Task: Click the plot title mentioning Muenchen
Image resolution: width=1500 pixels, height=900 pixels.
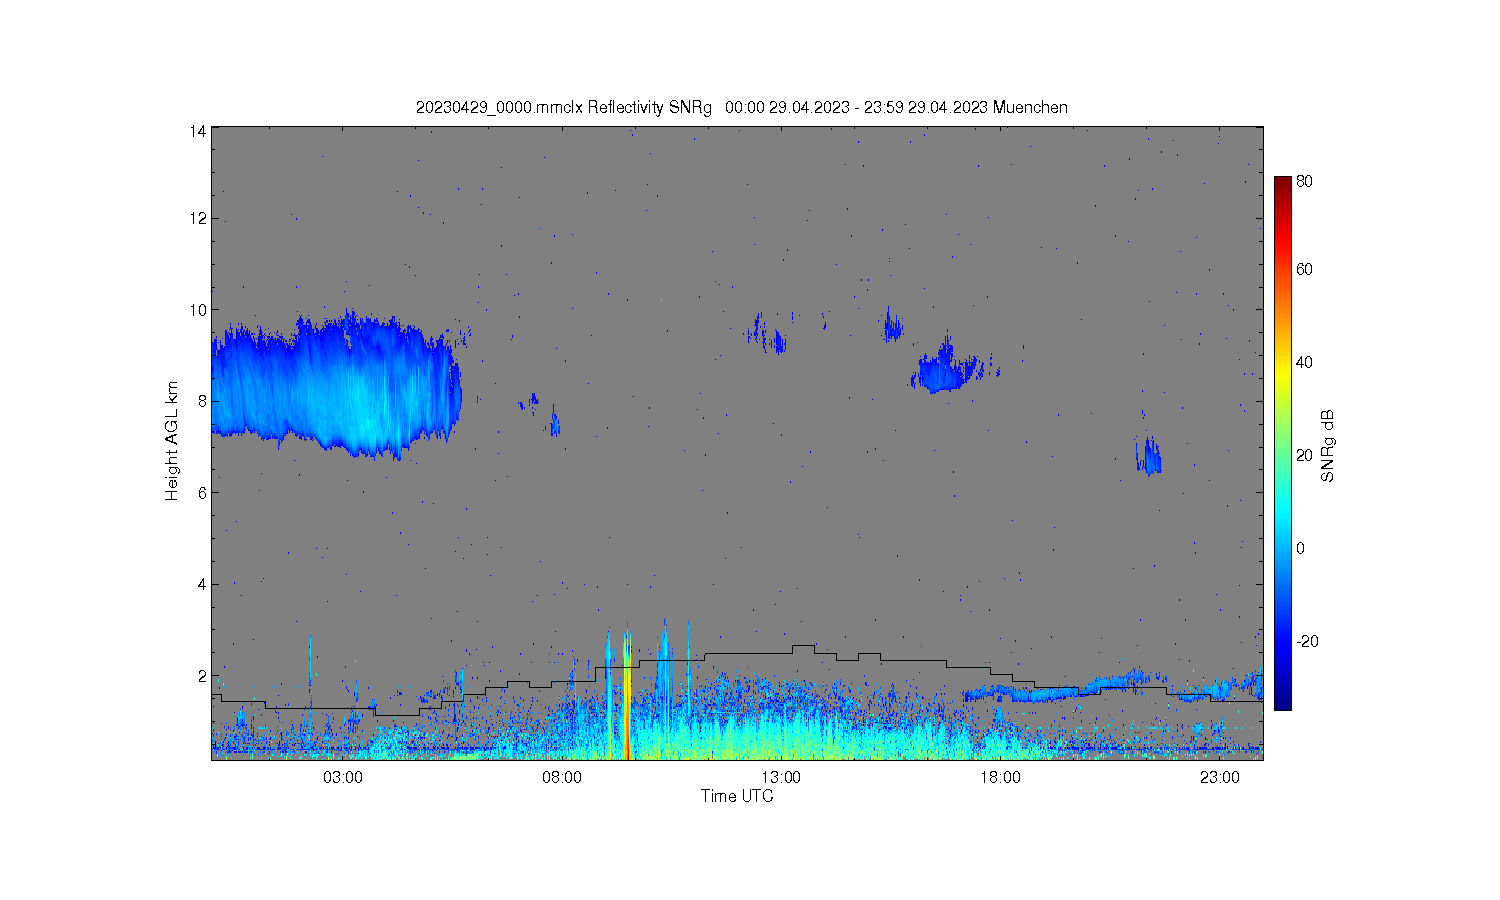Action: pyautogui.click(x=741, y=107)
